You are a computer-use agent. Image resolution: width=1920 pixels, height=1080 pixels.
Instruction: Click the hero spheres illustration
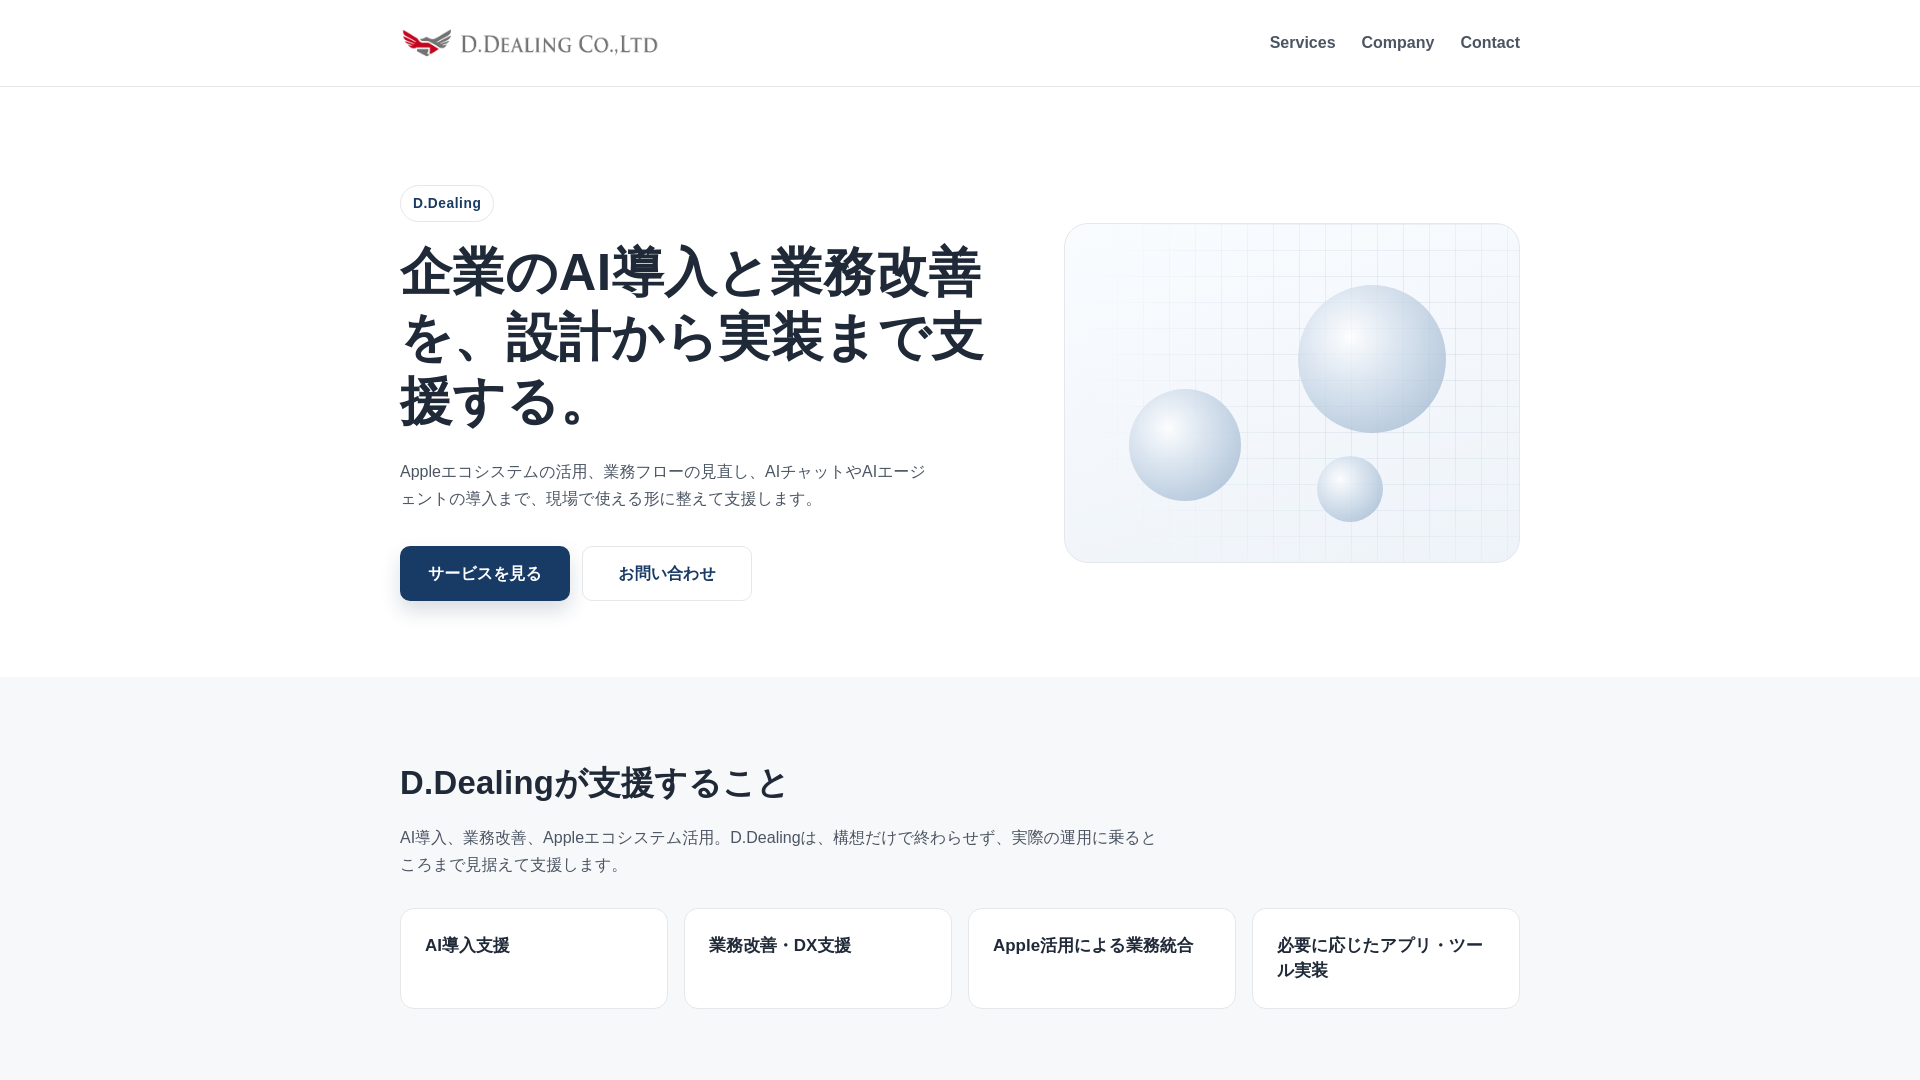coord(1292,393)
